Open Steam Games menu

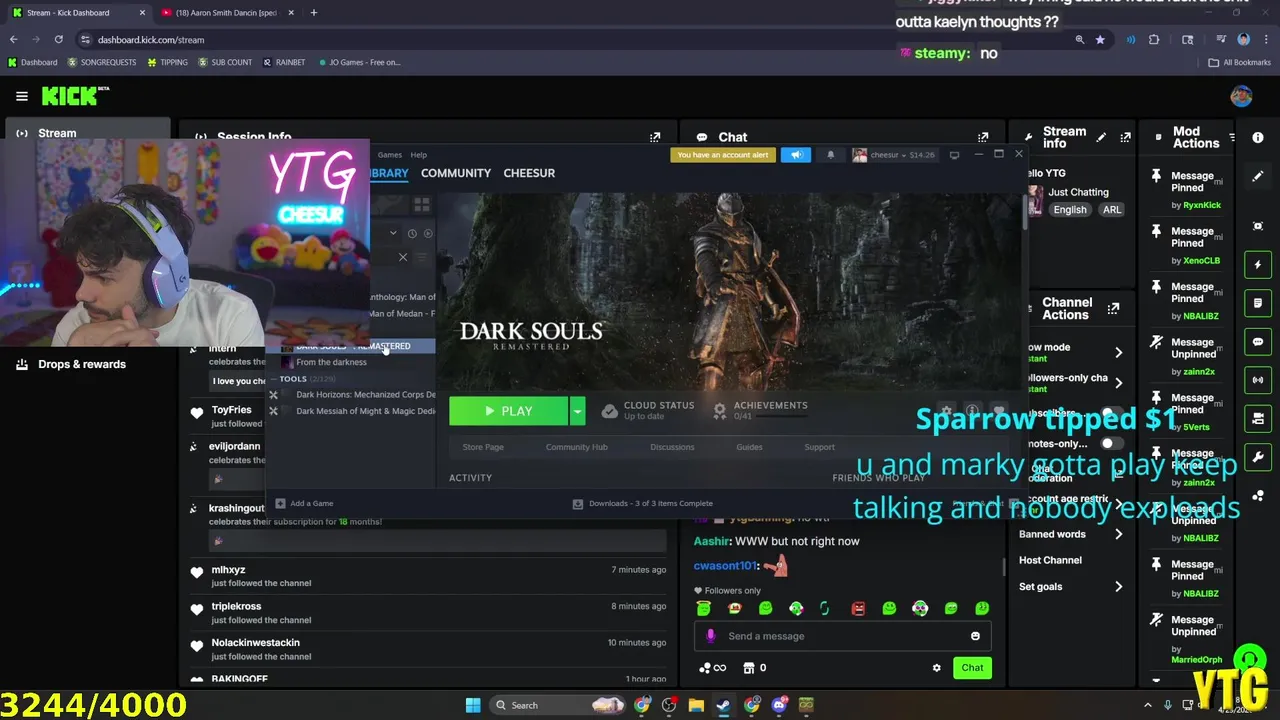390,155
